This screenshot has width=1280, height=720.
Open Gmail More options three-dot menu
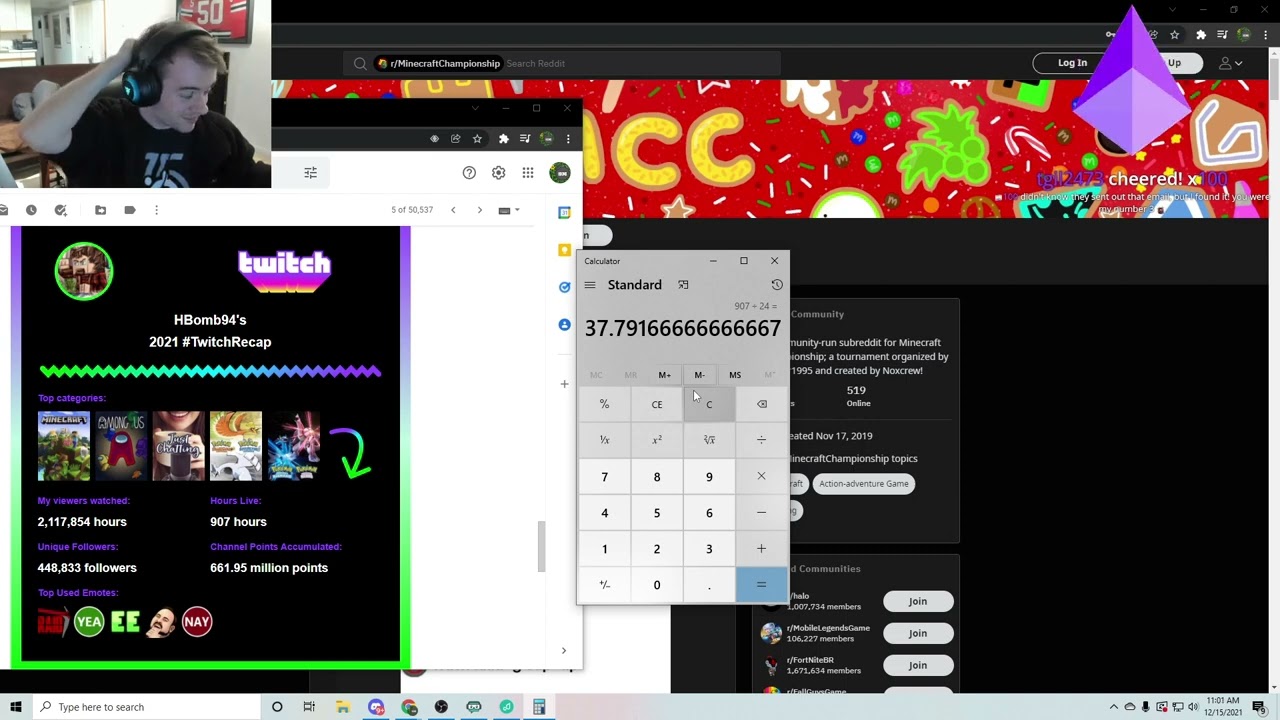(x=156, y=210)
